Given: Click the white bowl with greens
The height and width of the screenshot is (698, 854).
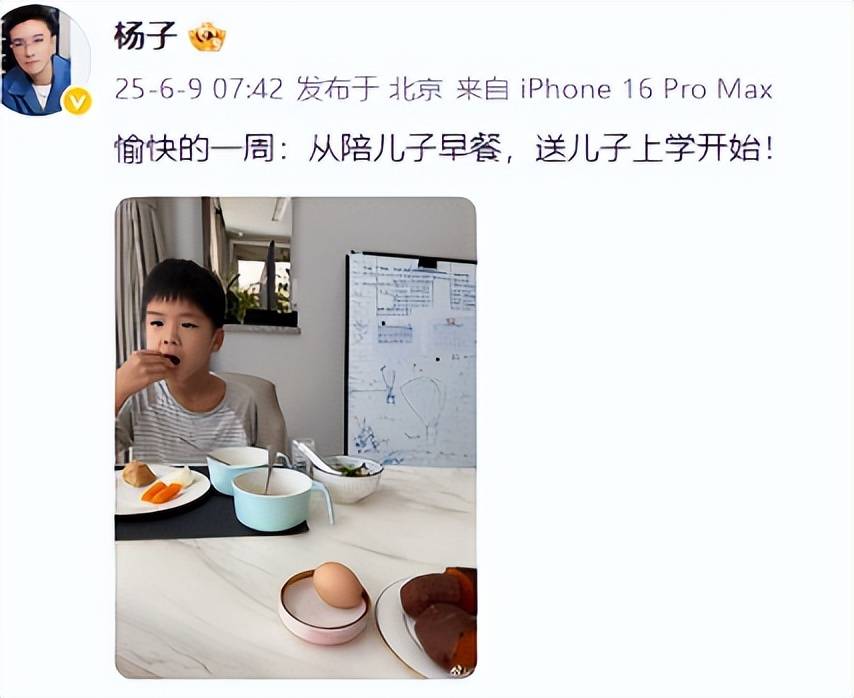Looking at the screenshot, I should pyautogui.click(x=346, y=479).
